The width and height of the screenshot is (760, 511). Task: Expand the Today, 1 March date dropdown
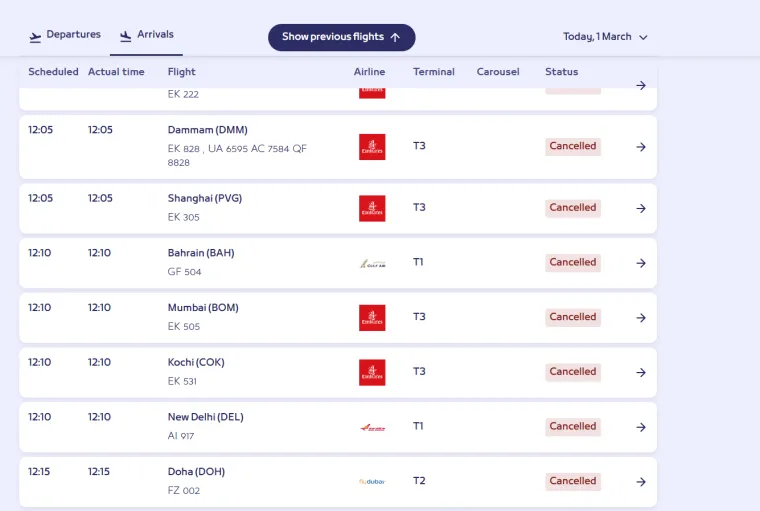click(605, 37)
